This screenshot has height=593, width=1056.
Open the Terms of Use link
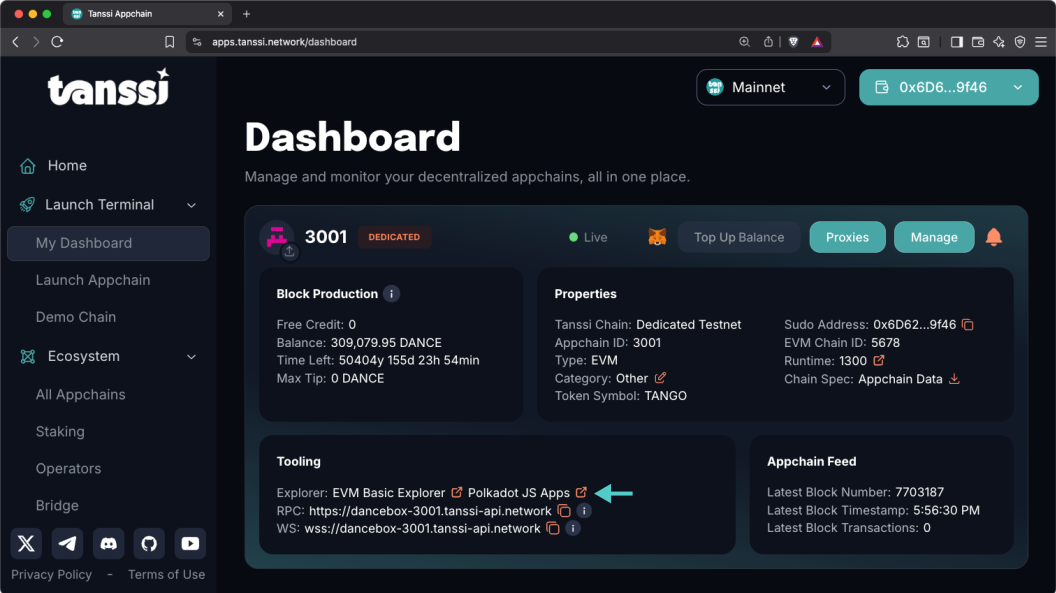point(166,575)
